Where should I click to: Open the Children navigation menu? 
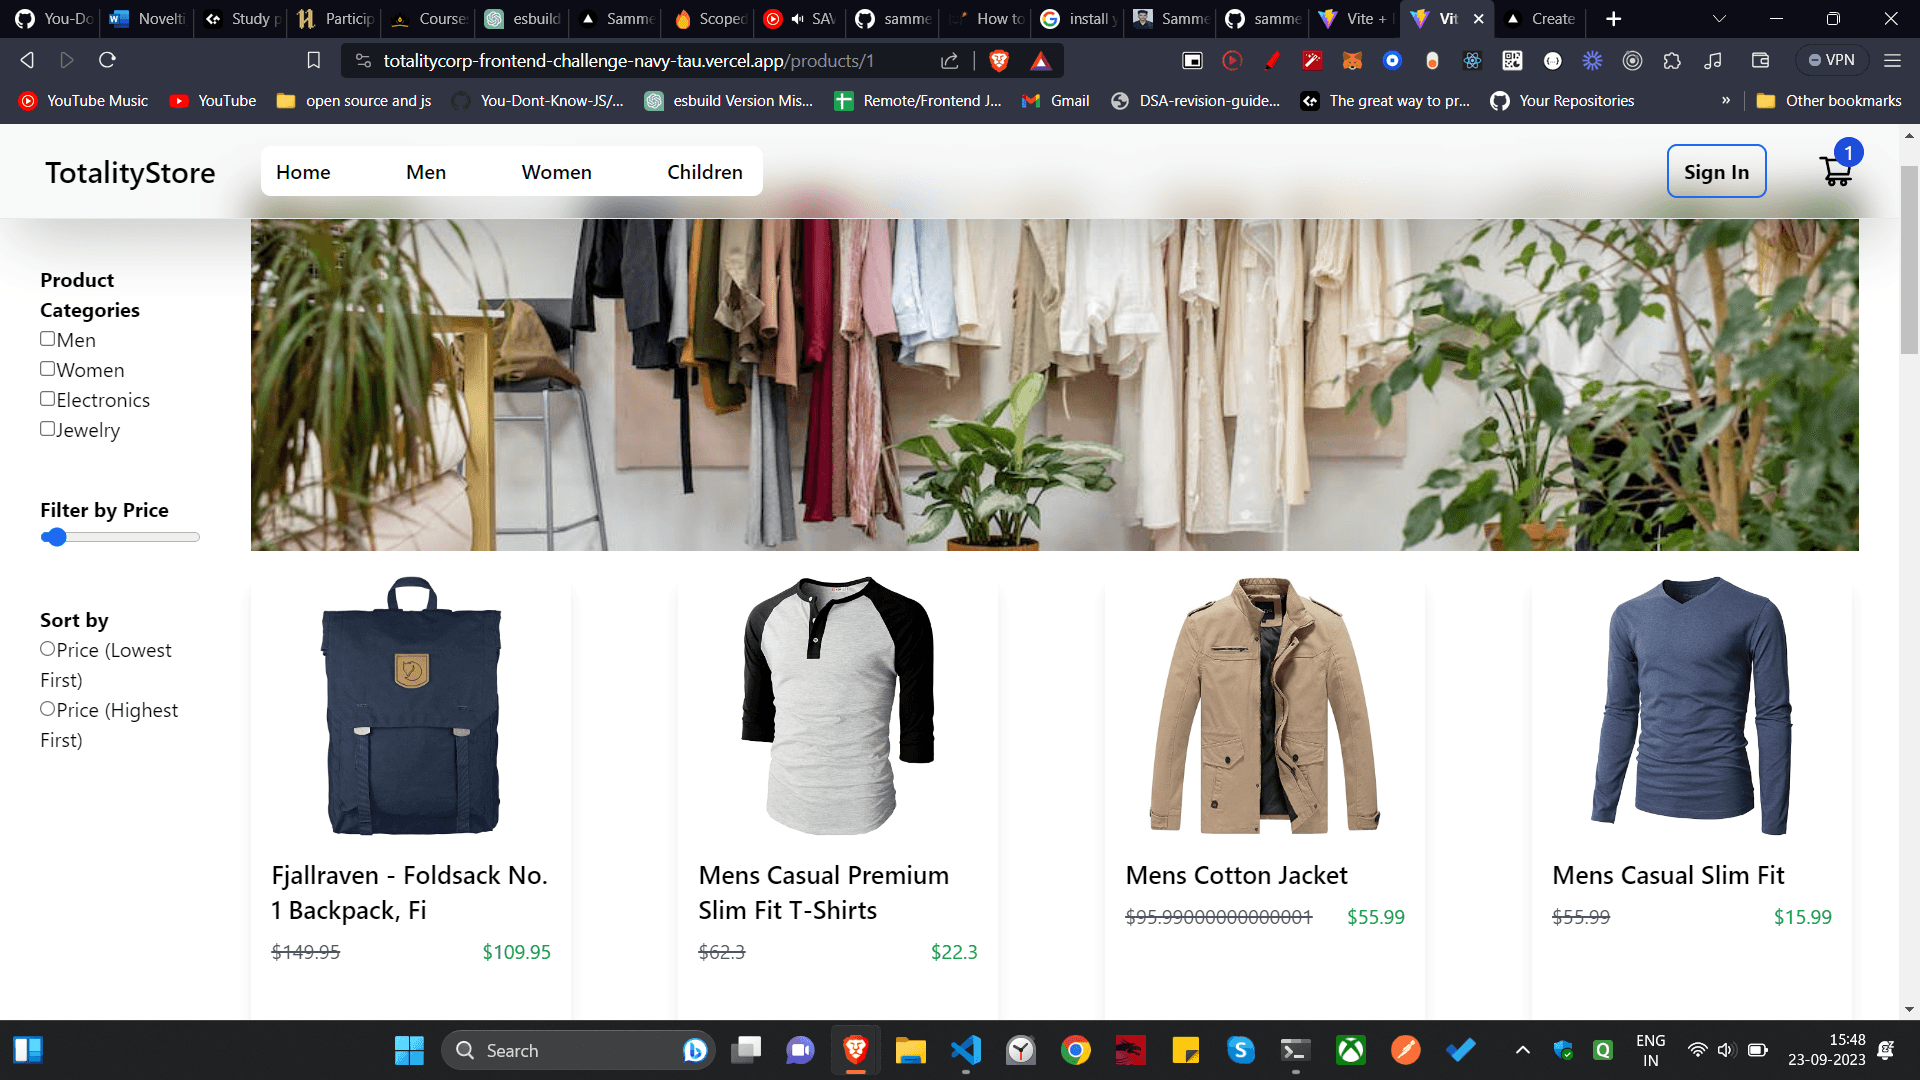(x=704, y=170)
